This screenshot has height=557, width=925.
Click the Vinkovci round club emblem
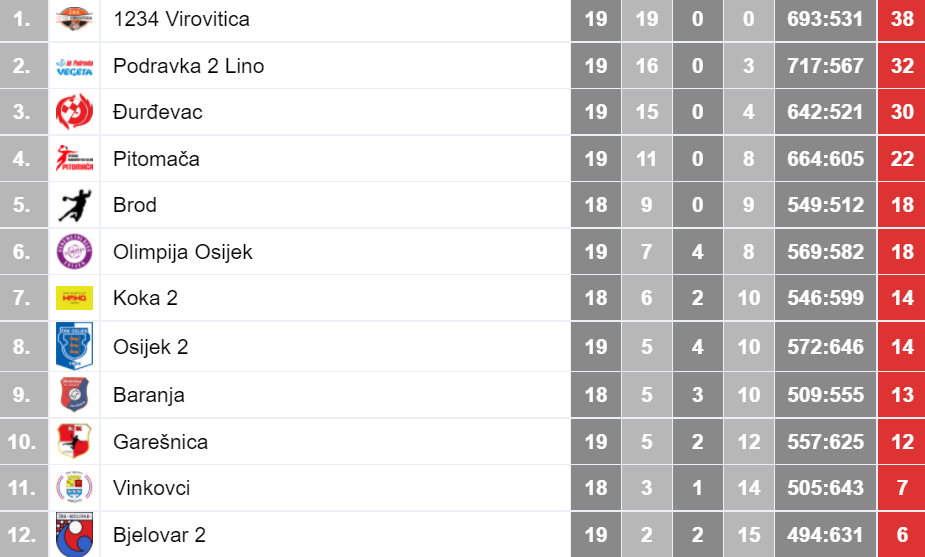[74, 487]
